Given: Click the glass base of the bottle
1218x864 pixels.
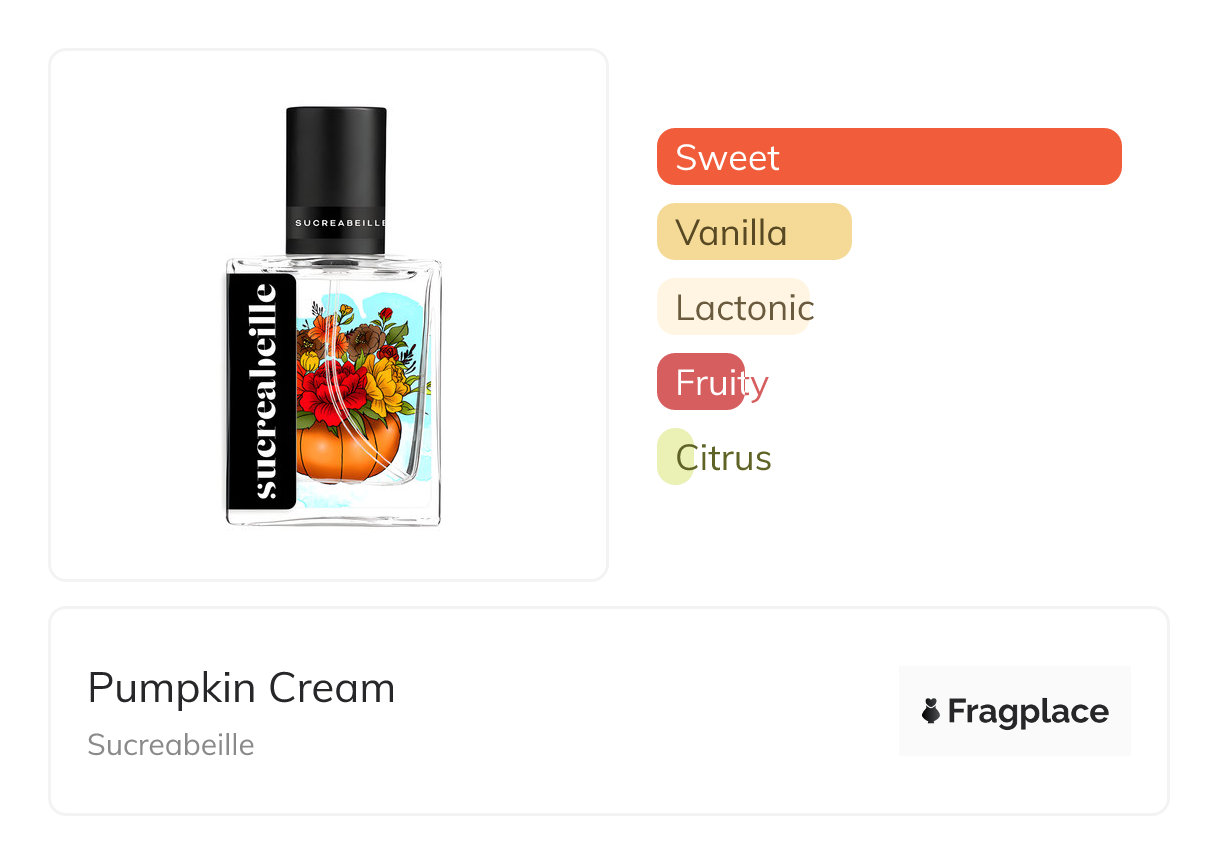Looking at the screenshot, I should point(333,513).
